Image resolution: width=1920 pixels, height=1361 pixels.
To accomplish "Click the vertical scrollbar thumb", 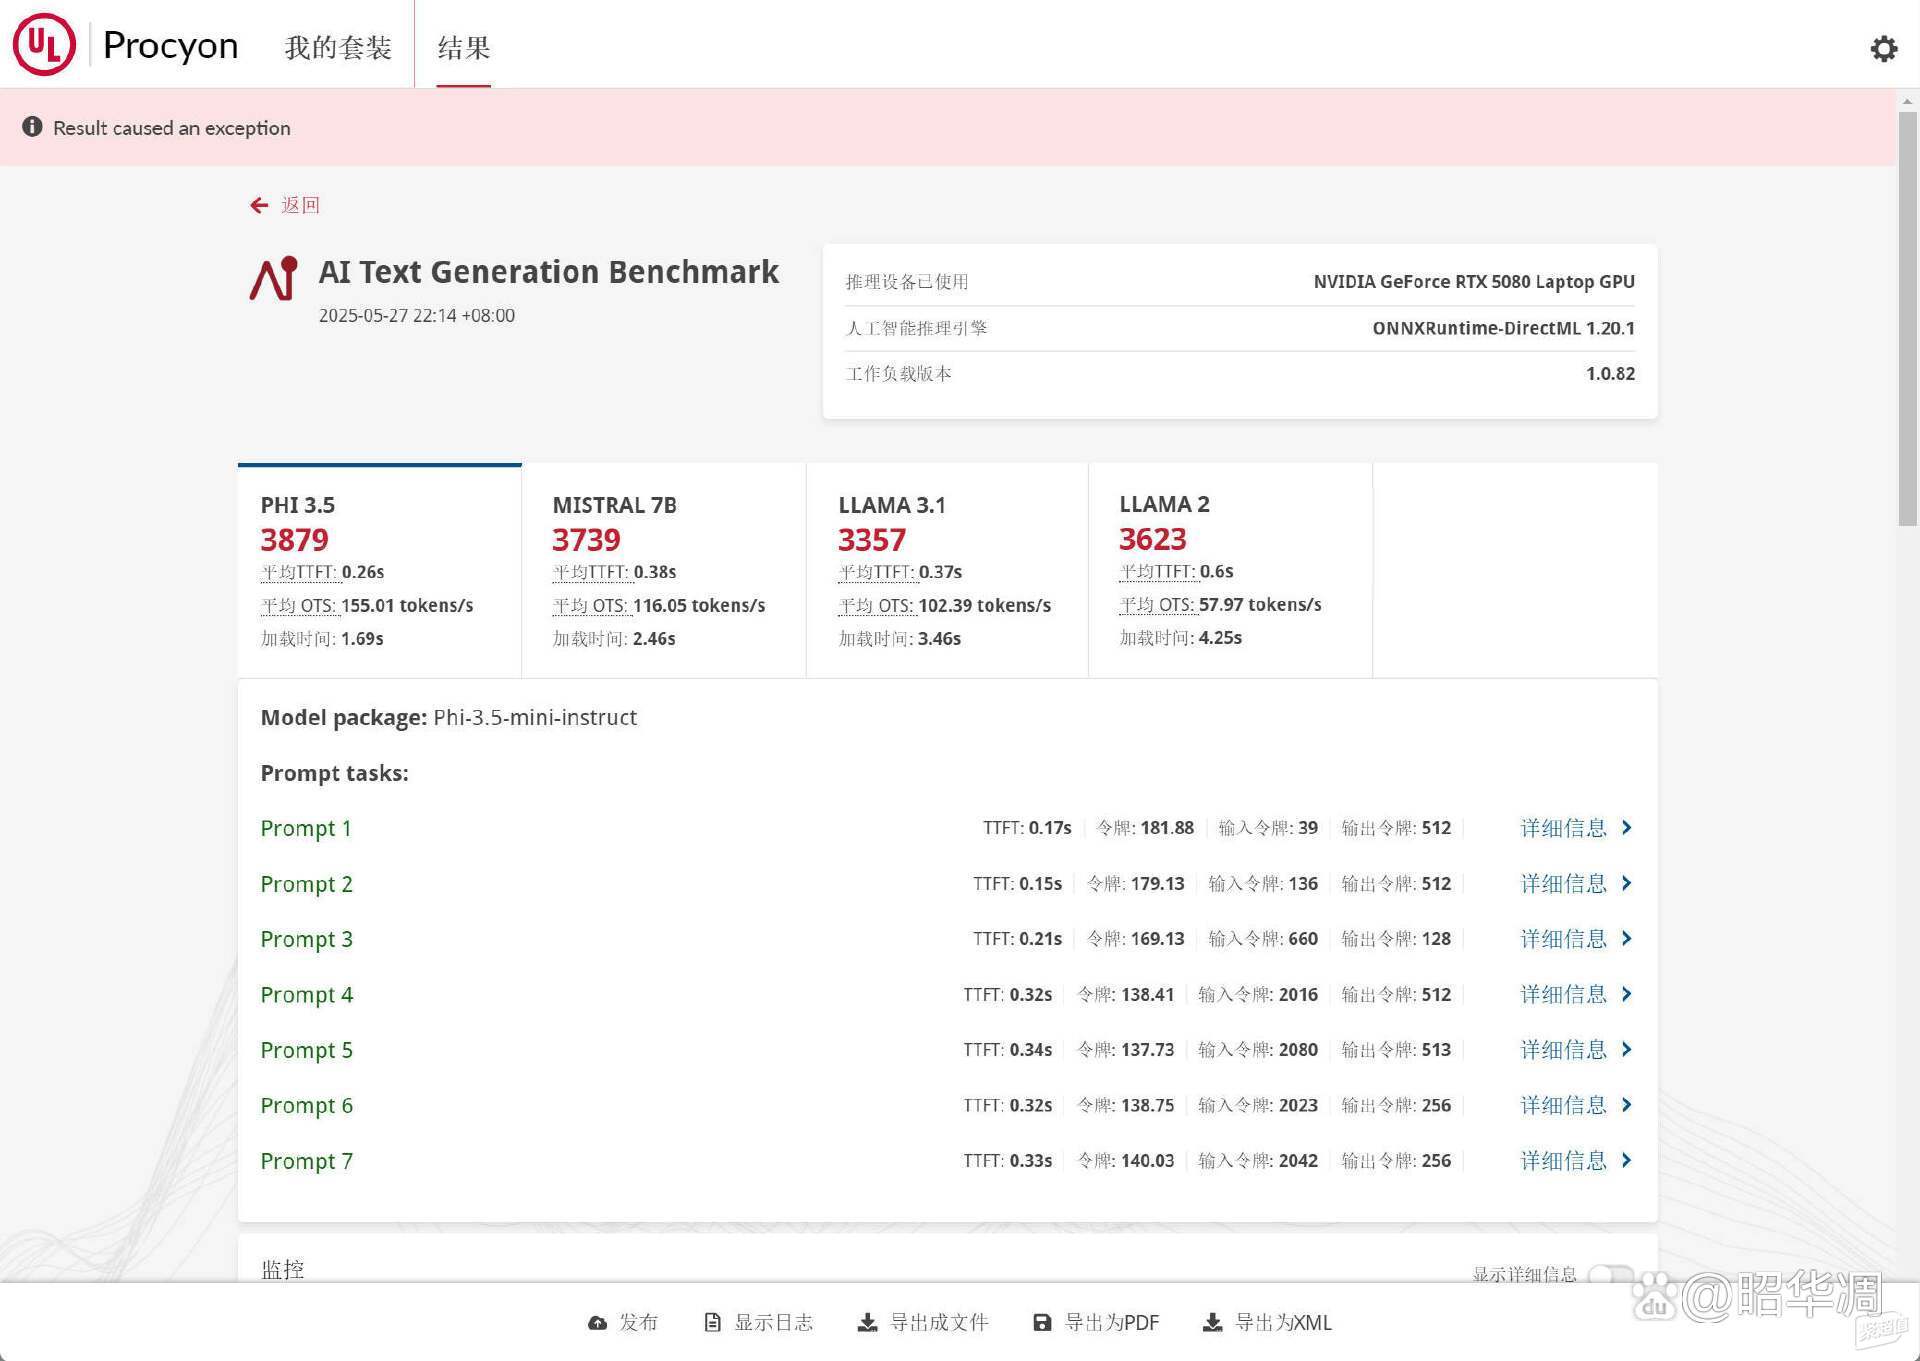I will (x=1908, y=318).
